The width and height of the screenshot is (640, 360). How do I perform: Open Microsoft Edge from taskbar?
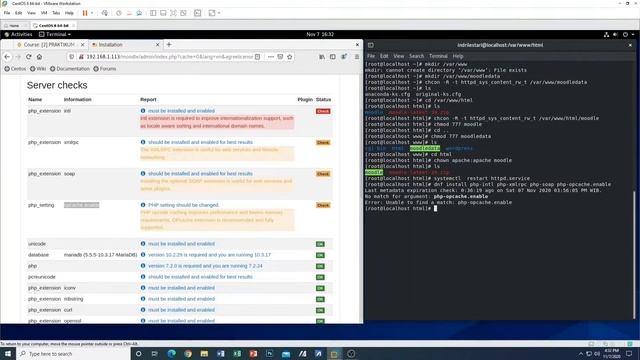(x=171, y=353)
